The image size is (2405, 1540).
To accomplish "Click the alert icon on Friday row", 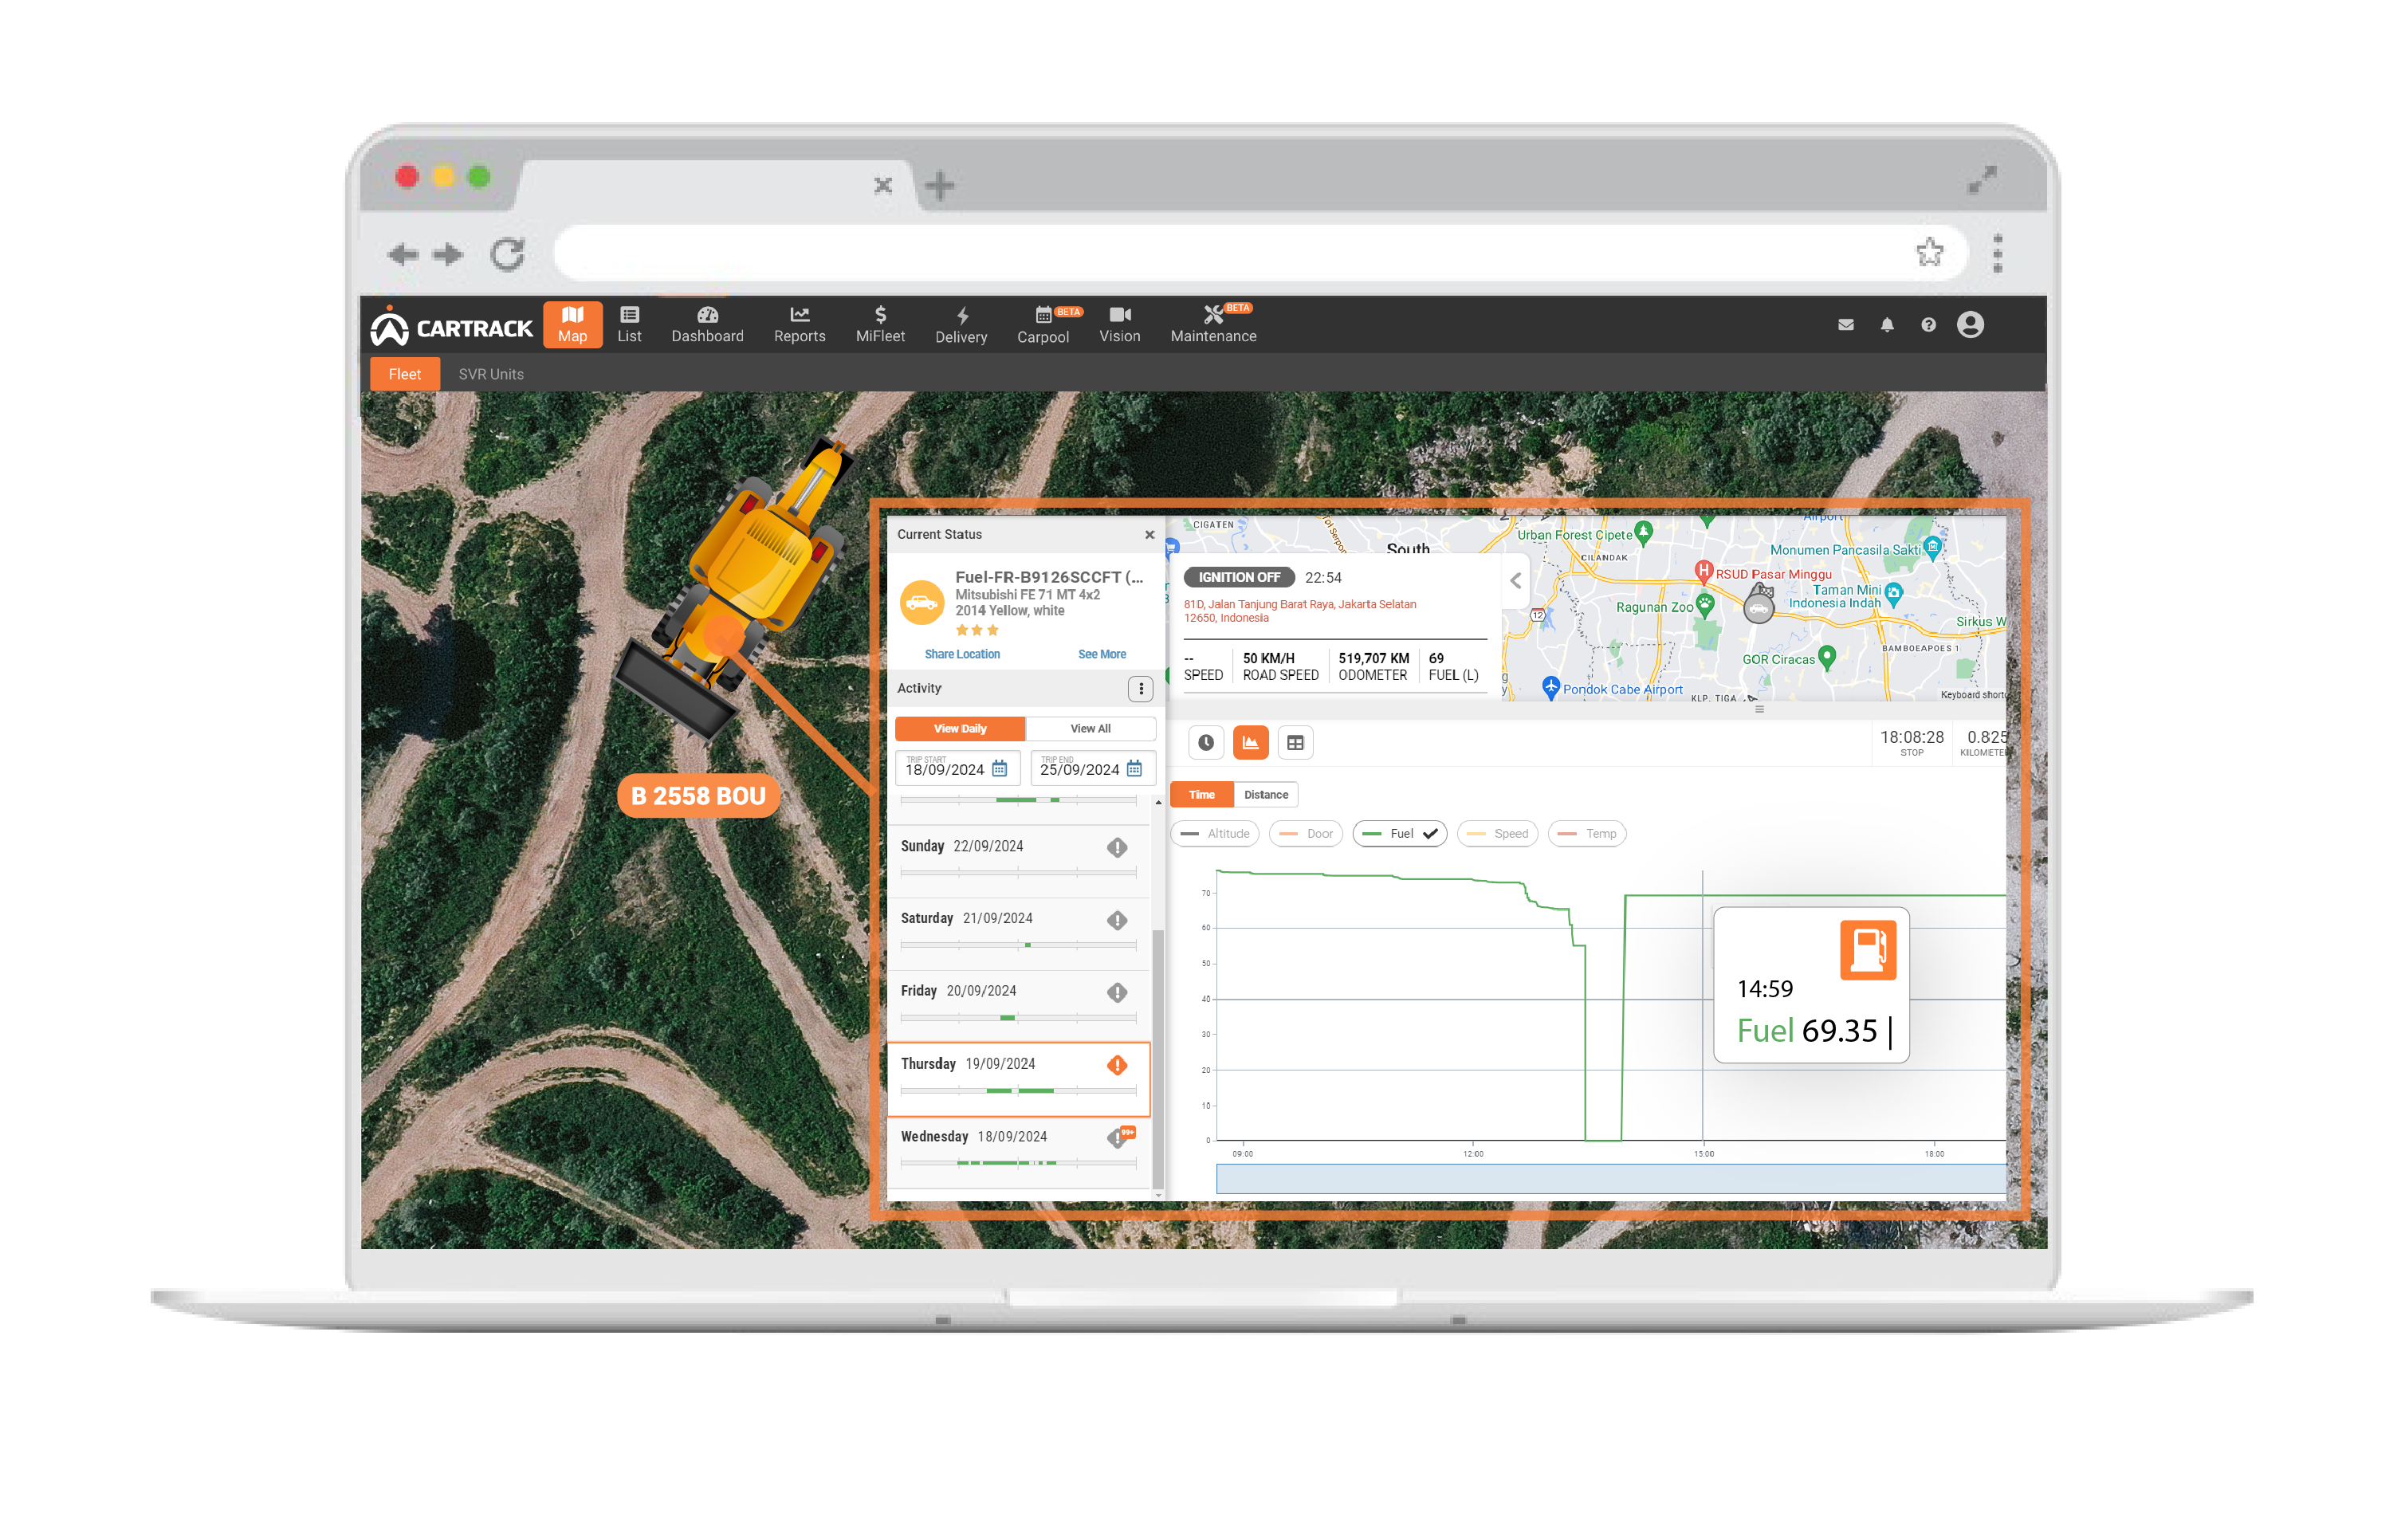I will [x=1117, y=992].
